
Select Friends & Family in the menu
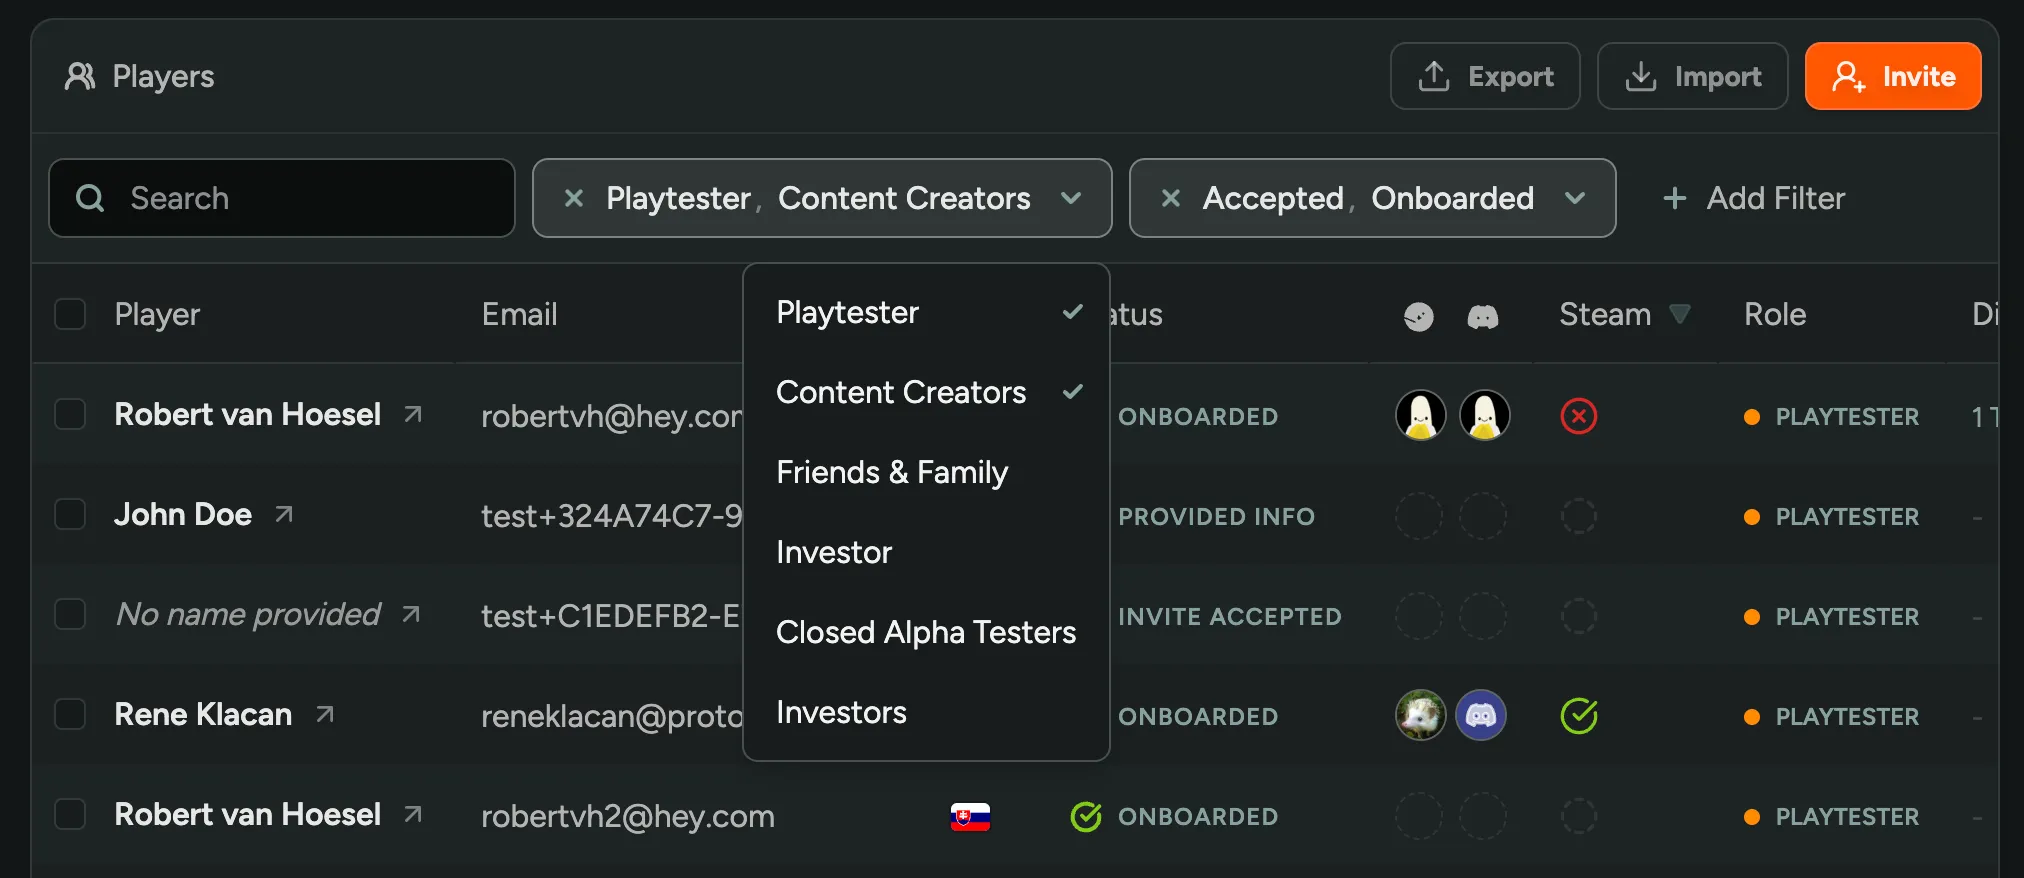892,472
